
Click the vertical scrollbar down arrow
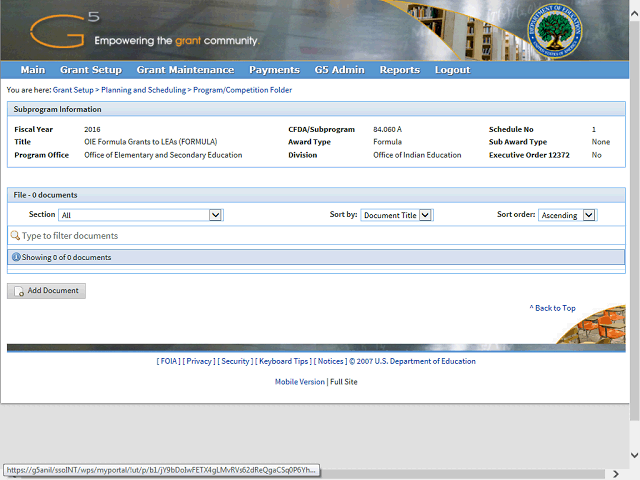[x=634, y=455]
